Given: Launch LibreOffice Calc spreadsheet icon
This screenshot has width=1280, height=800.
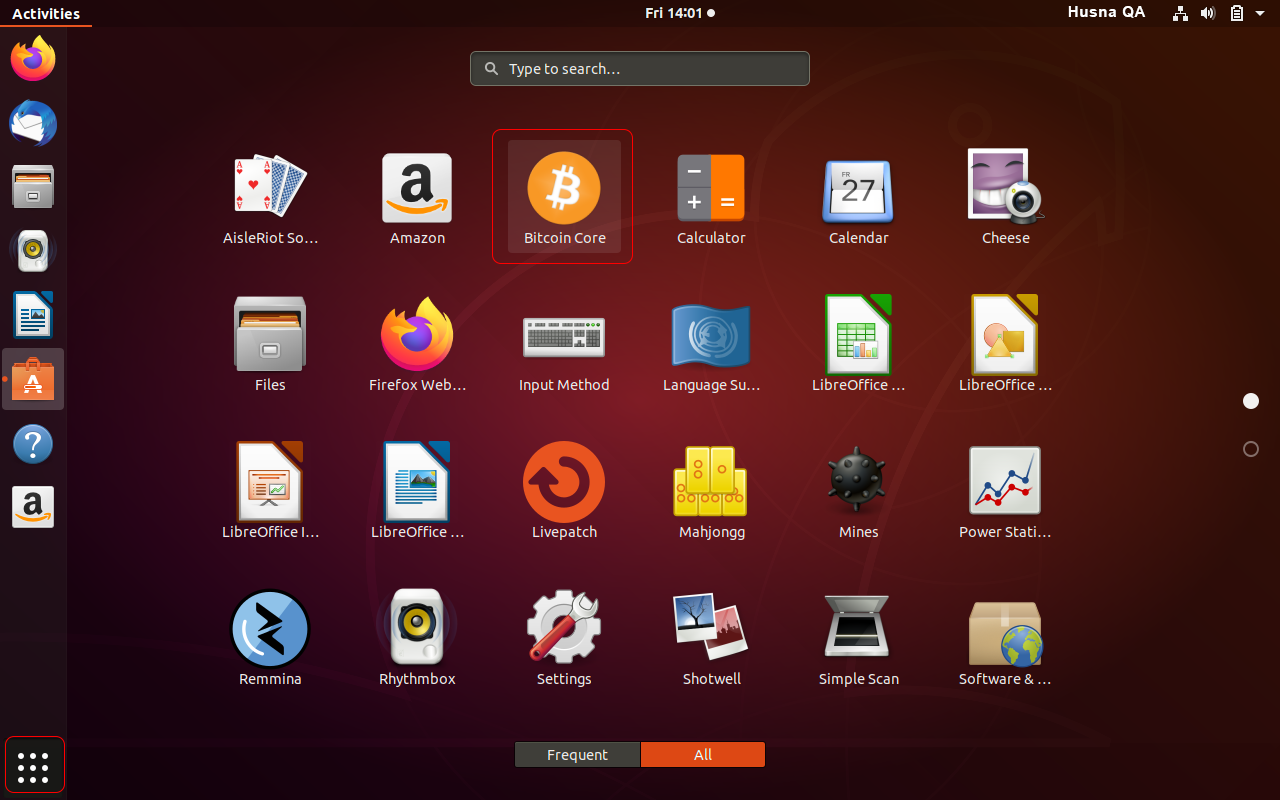Looking at the screenshot, I should pos(858,345).
